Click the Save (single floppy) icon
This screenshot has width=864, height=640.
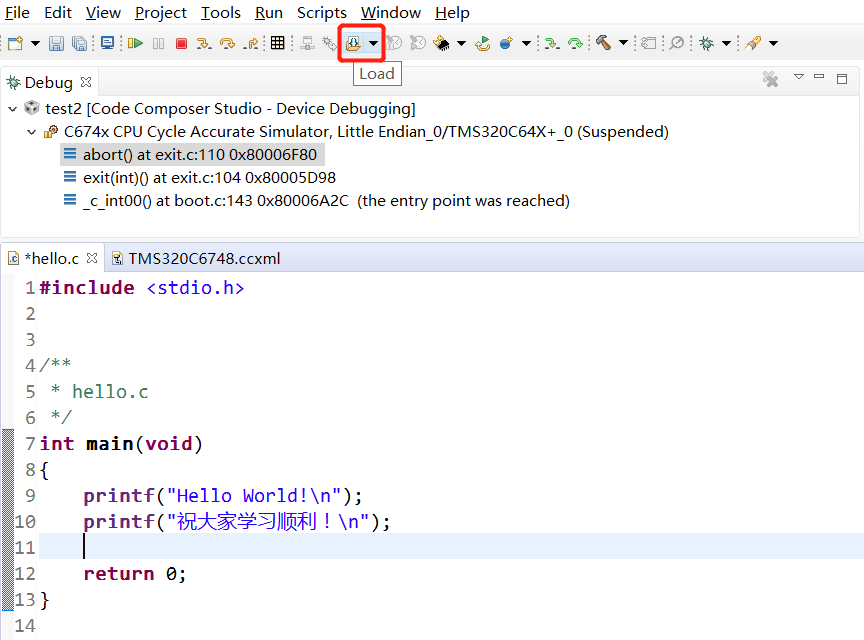coord(56,43)
